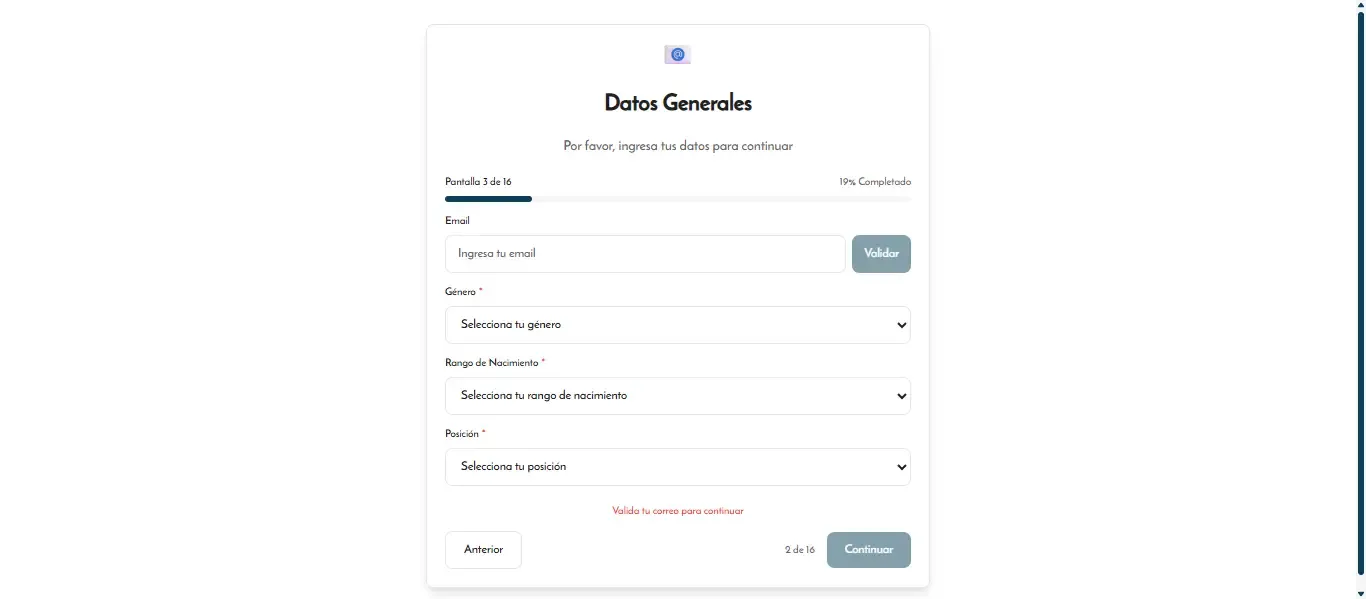Viewport: 1366px width, 599px height.
Task: Click the '2 de 16' page indicator
Action: [799, 549]
